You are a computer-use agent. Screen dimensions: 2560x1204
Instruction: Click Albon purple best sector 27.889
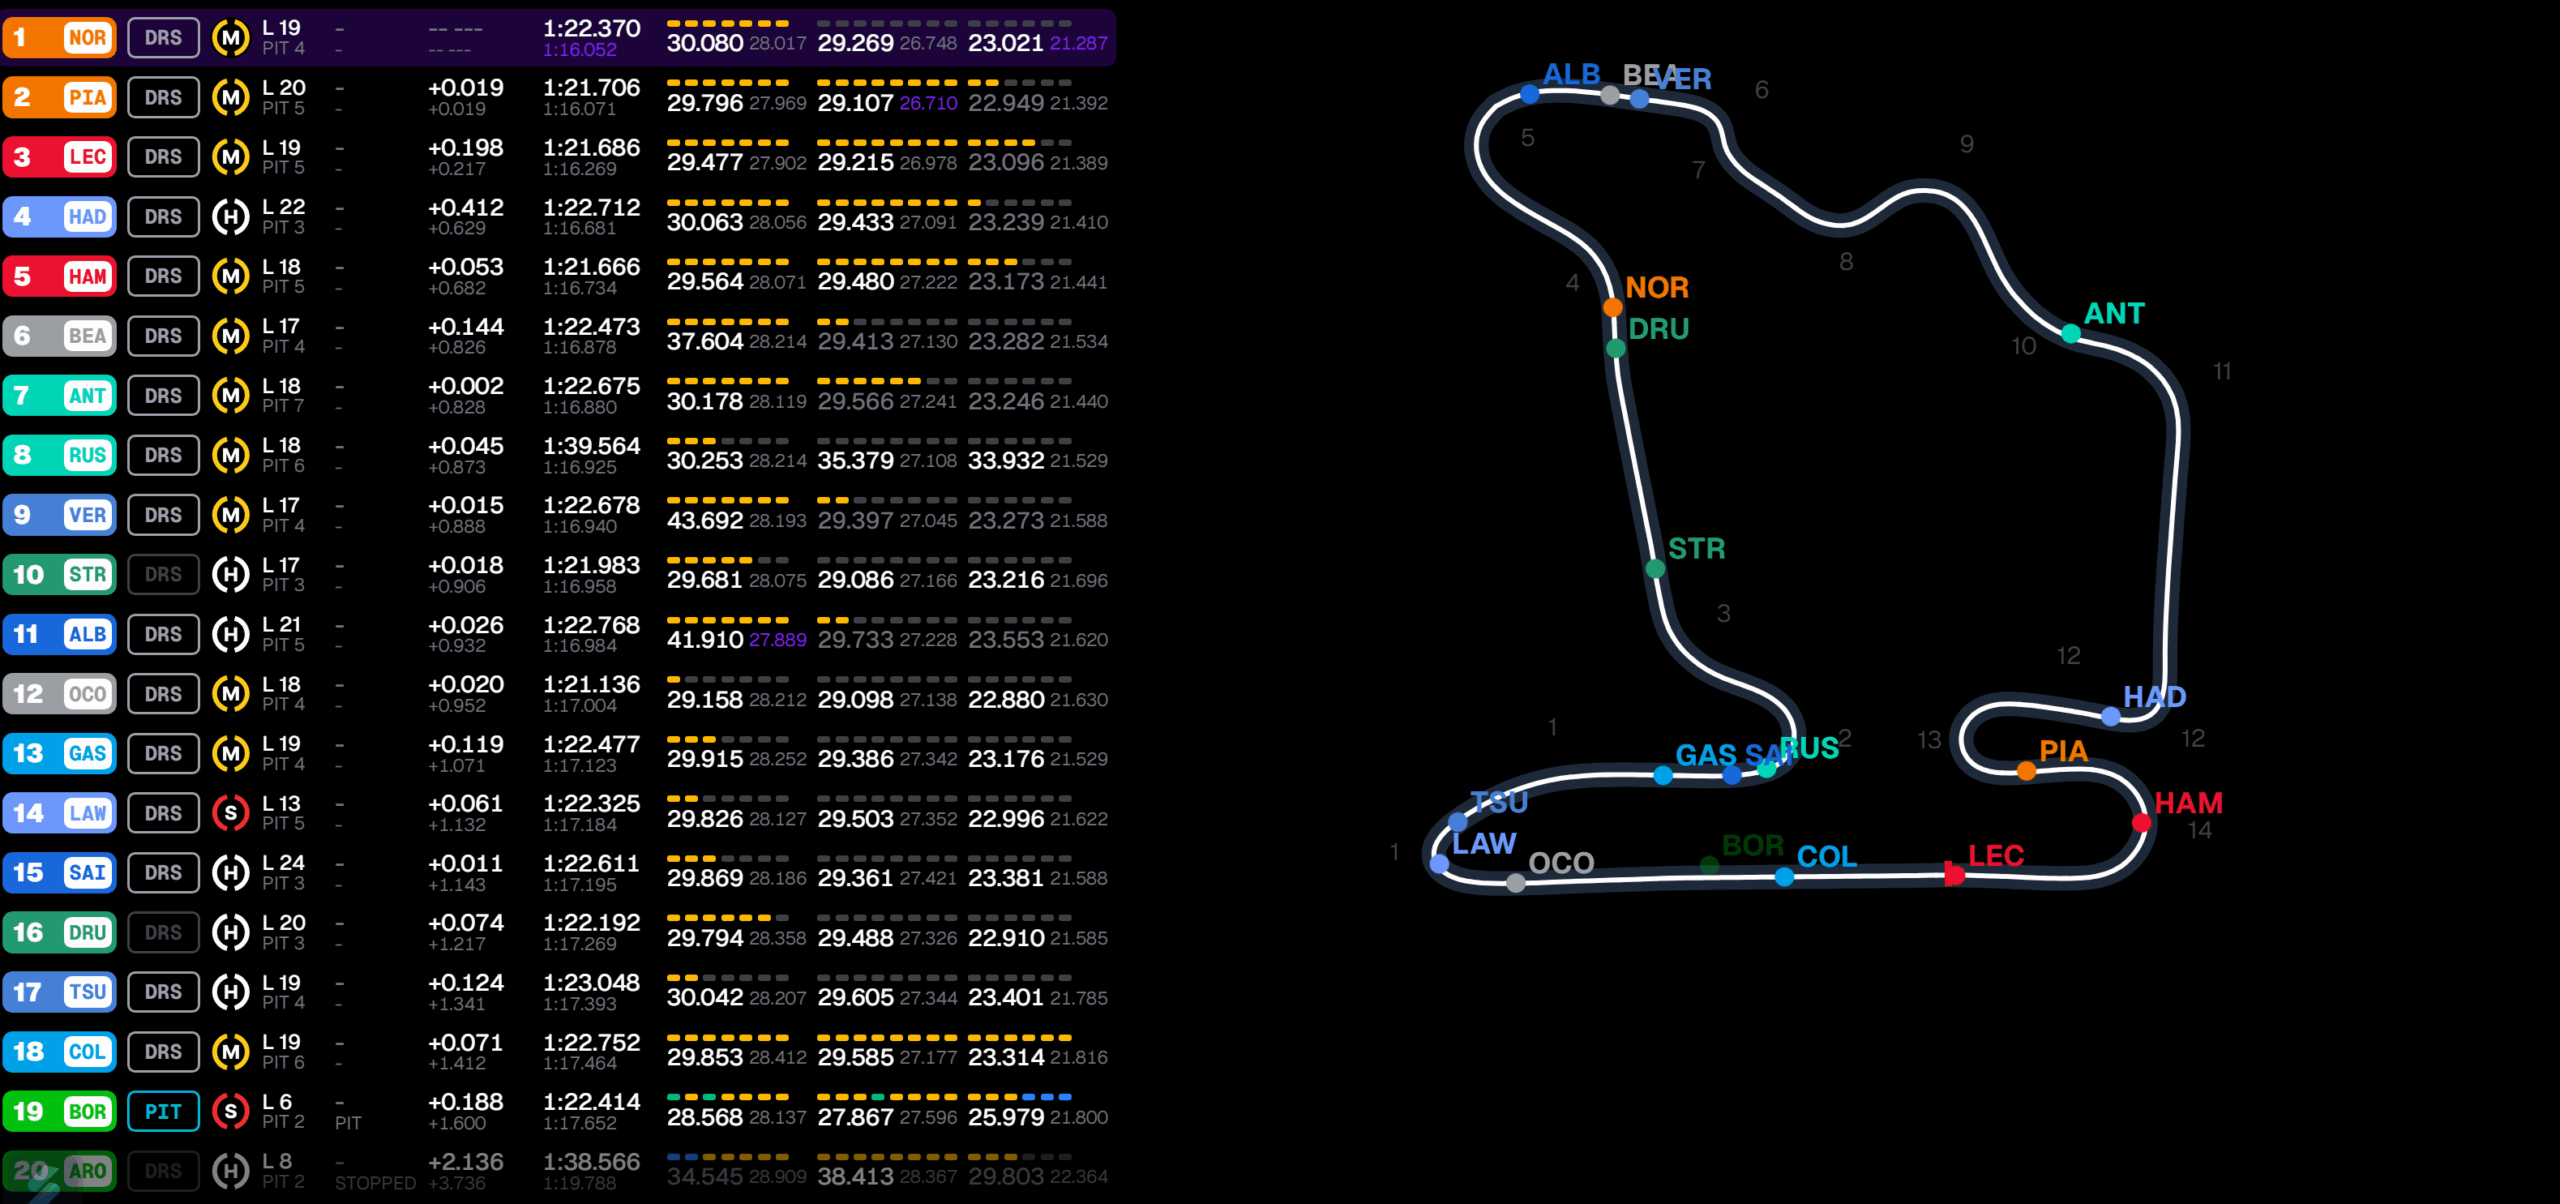click(x=777, y=640)
